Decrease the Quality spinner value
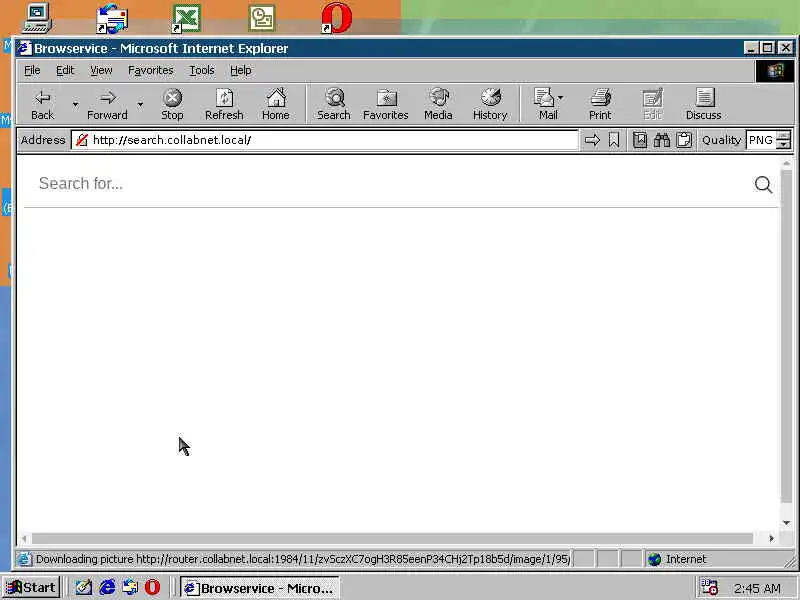Image resolution: width=800 pixels, height=600 pixels. 784,144
